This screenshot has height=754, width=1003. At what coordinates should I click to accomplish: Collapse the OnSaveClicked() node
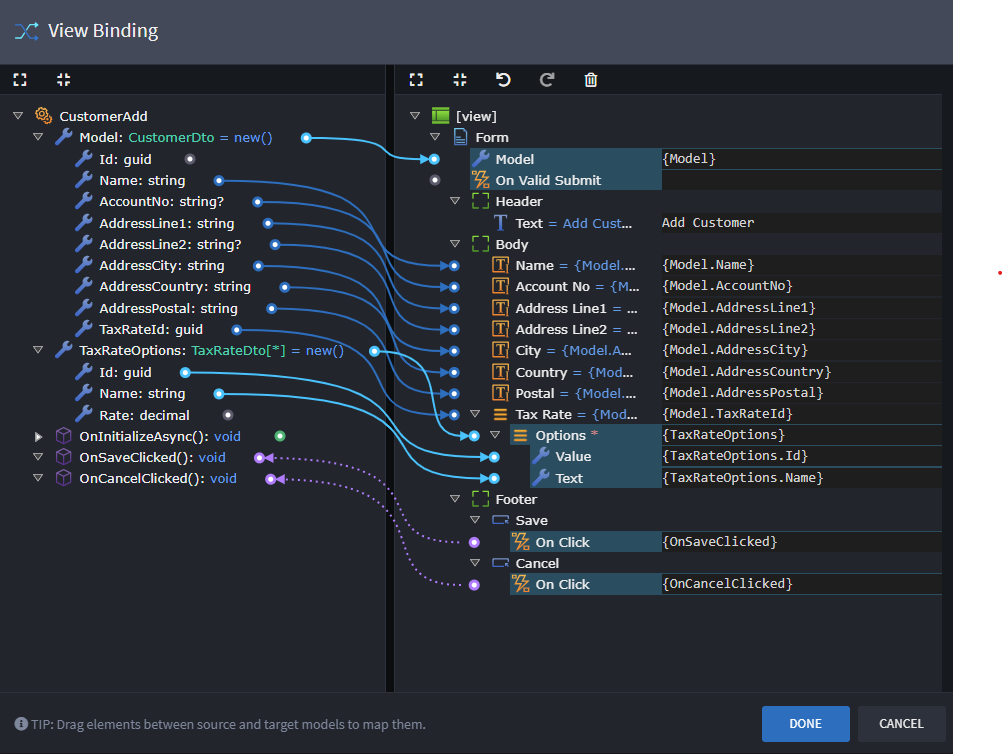(x=38, y=457)
